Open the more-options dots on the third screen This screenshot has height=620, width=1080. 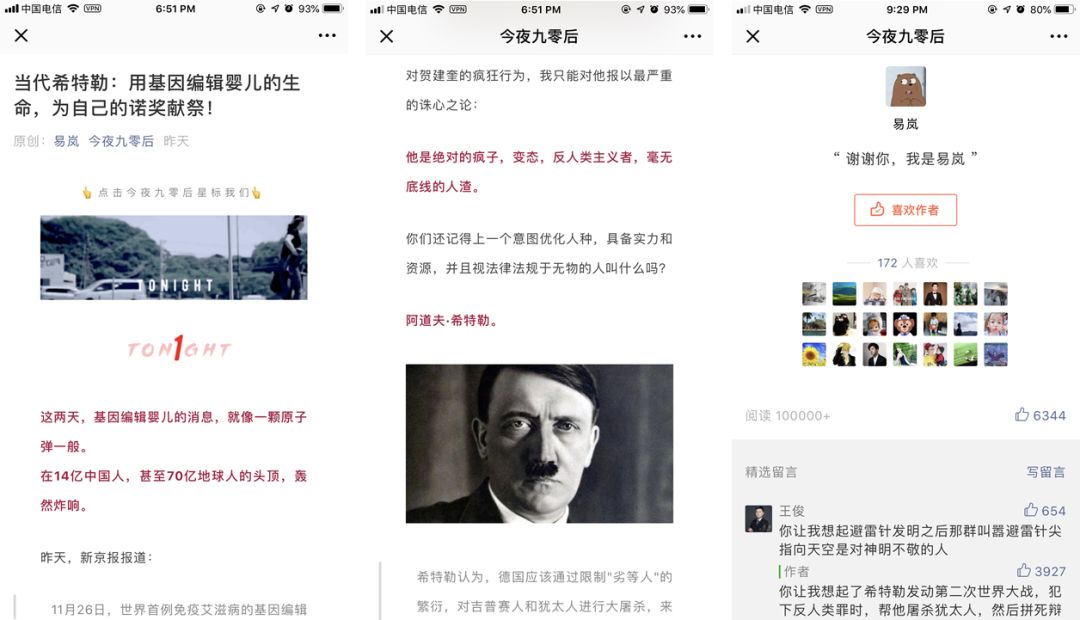pos(1059,36)
